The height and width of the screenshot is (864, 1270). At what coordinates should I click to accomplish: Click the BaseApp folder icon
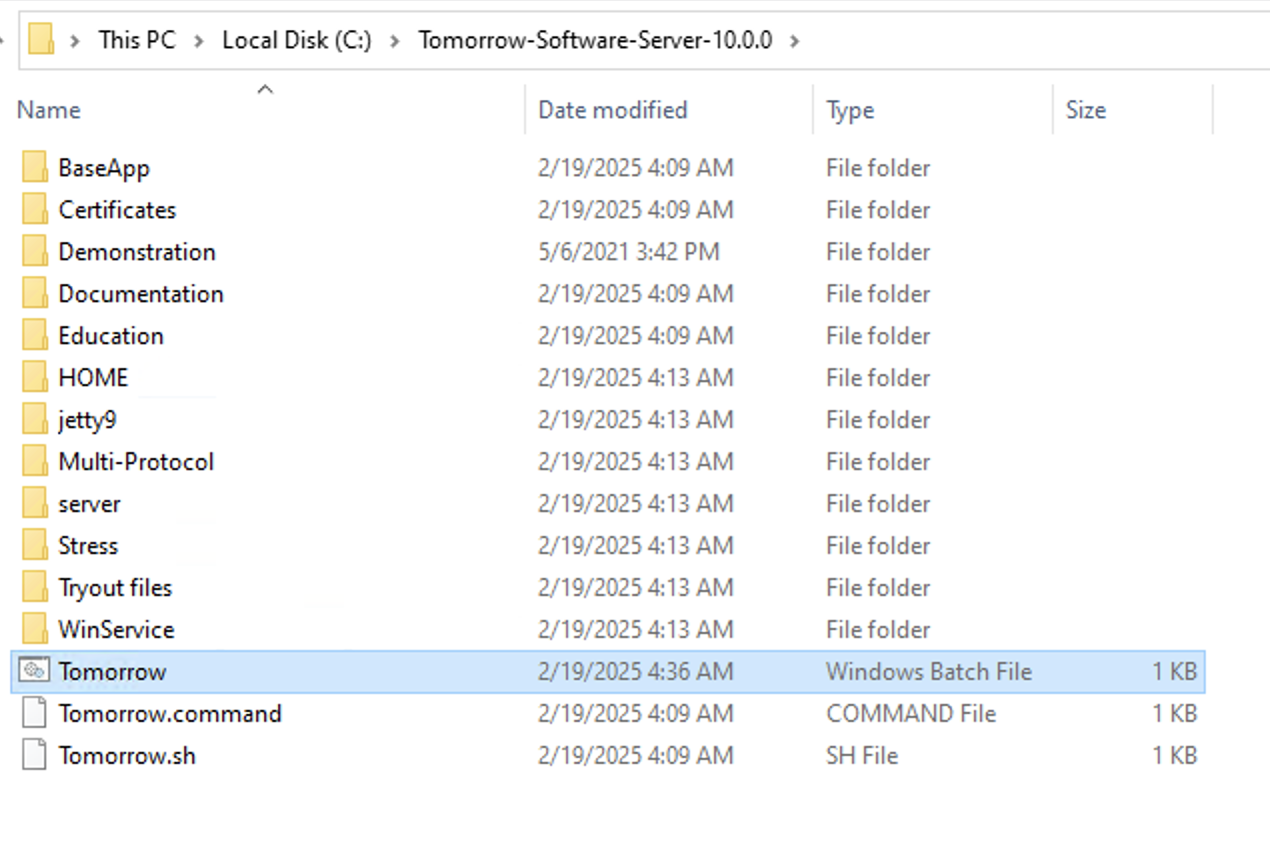[34, 168]
